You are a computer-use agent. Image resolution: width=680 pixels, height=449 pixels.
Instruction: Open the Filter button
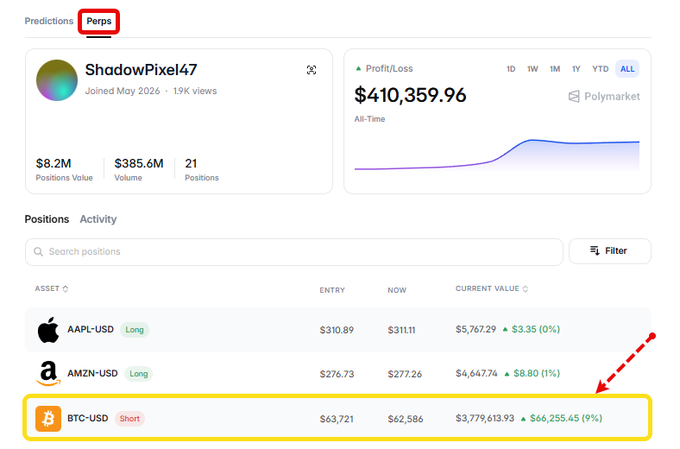coord(610,251)
